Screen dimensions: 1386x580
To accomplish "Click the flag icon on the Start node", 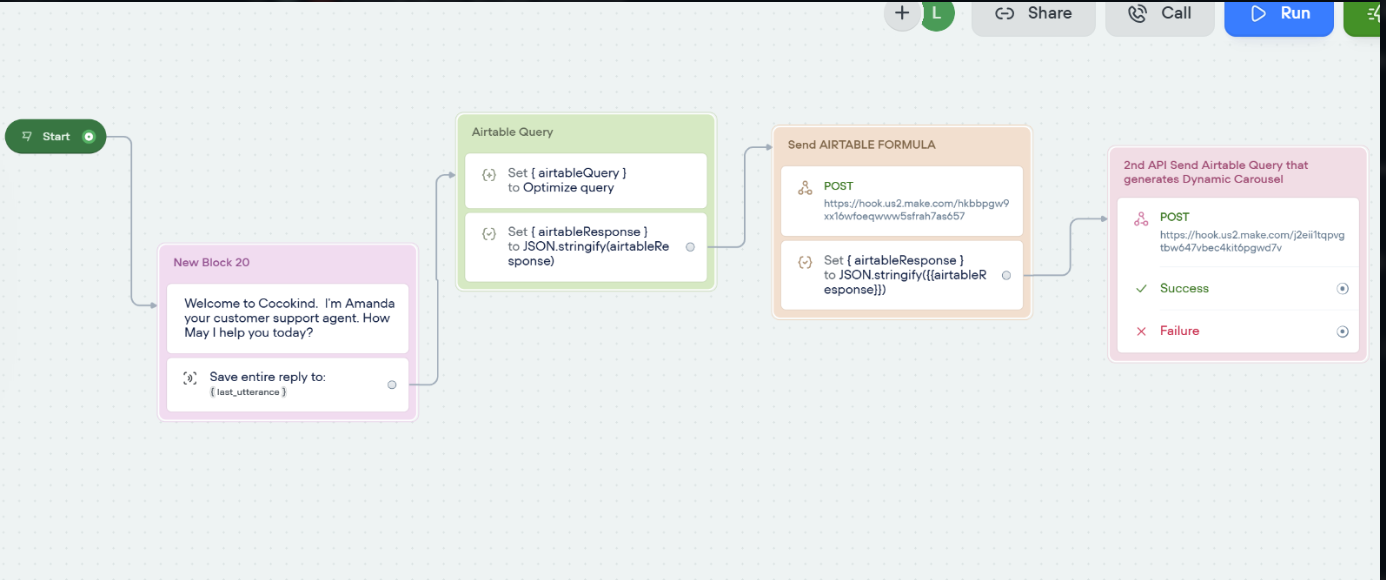I will pyautogui.click(x=27, y=136).
